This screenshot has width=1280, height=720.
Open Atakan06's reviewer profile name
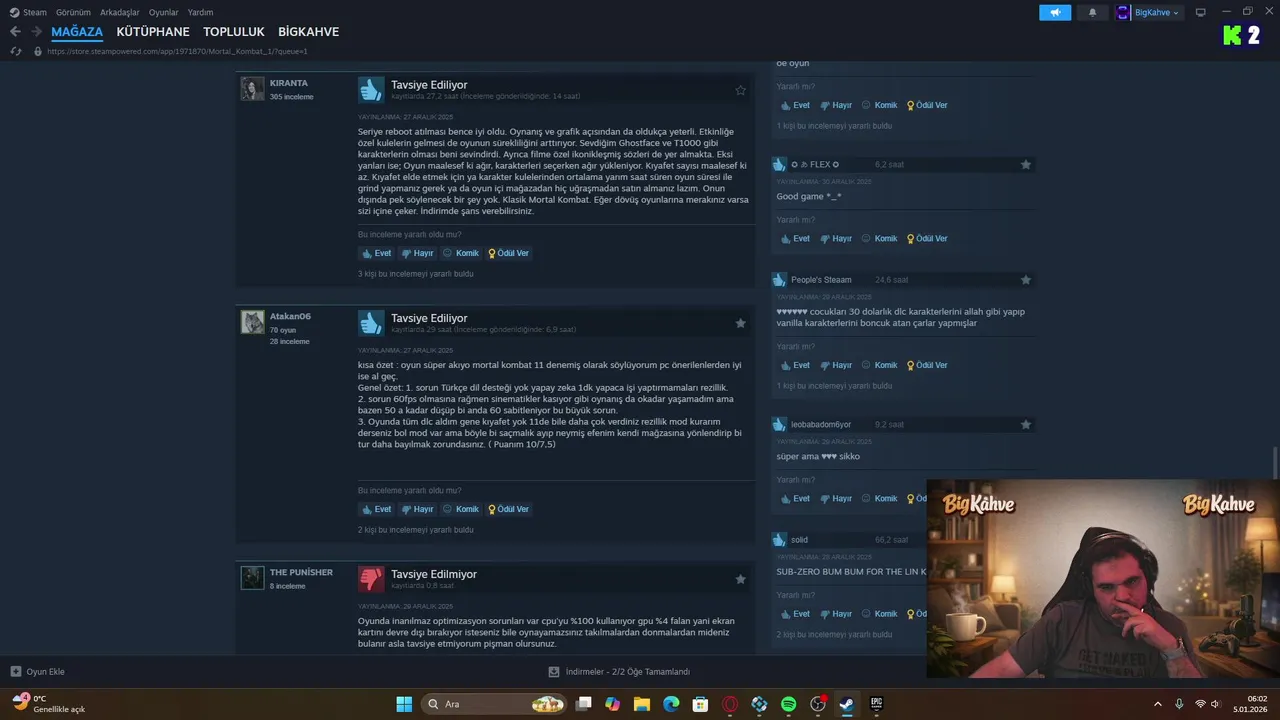pyautogui.click(x=290, y=316)
